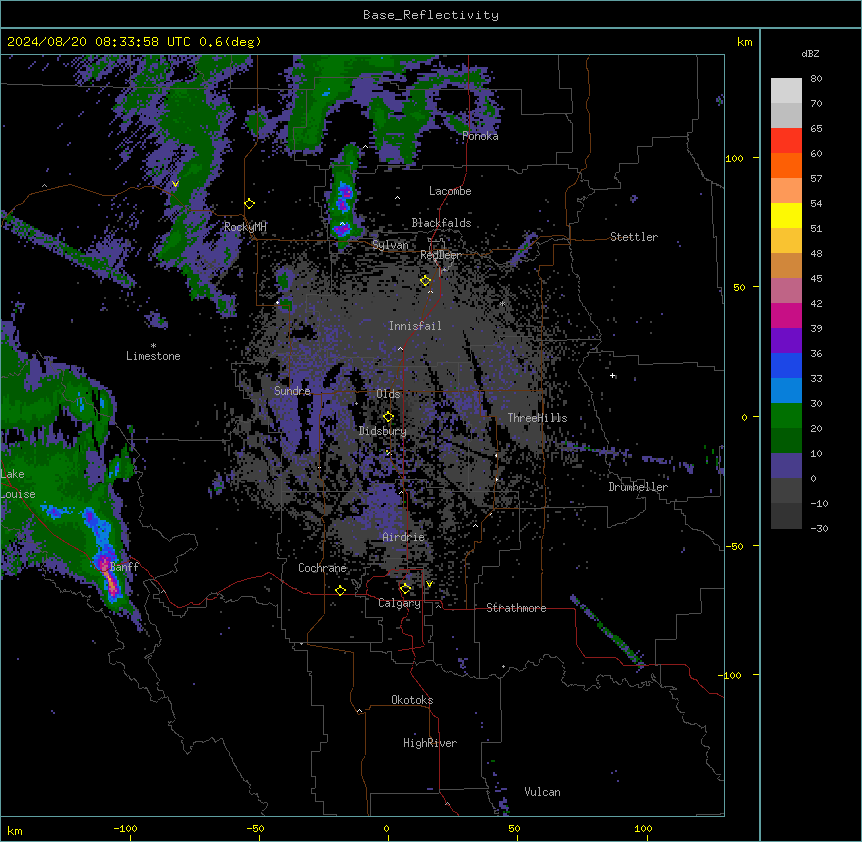The width and height of the screenshot is (862, 842).
Task: Click the km unit label at bottom left
Action: pyautogui.click(x=15, y=830)
